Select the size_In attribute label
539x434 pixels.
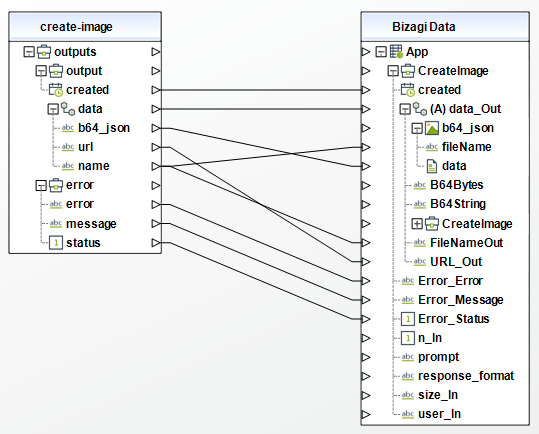(x=438, y=395)
